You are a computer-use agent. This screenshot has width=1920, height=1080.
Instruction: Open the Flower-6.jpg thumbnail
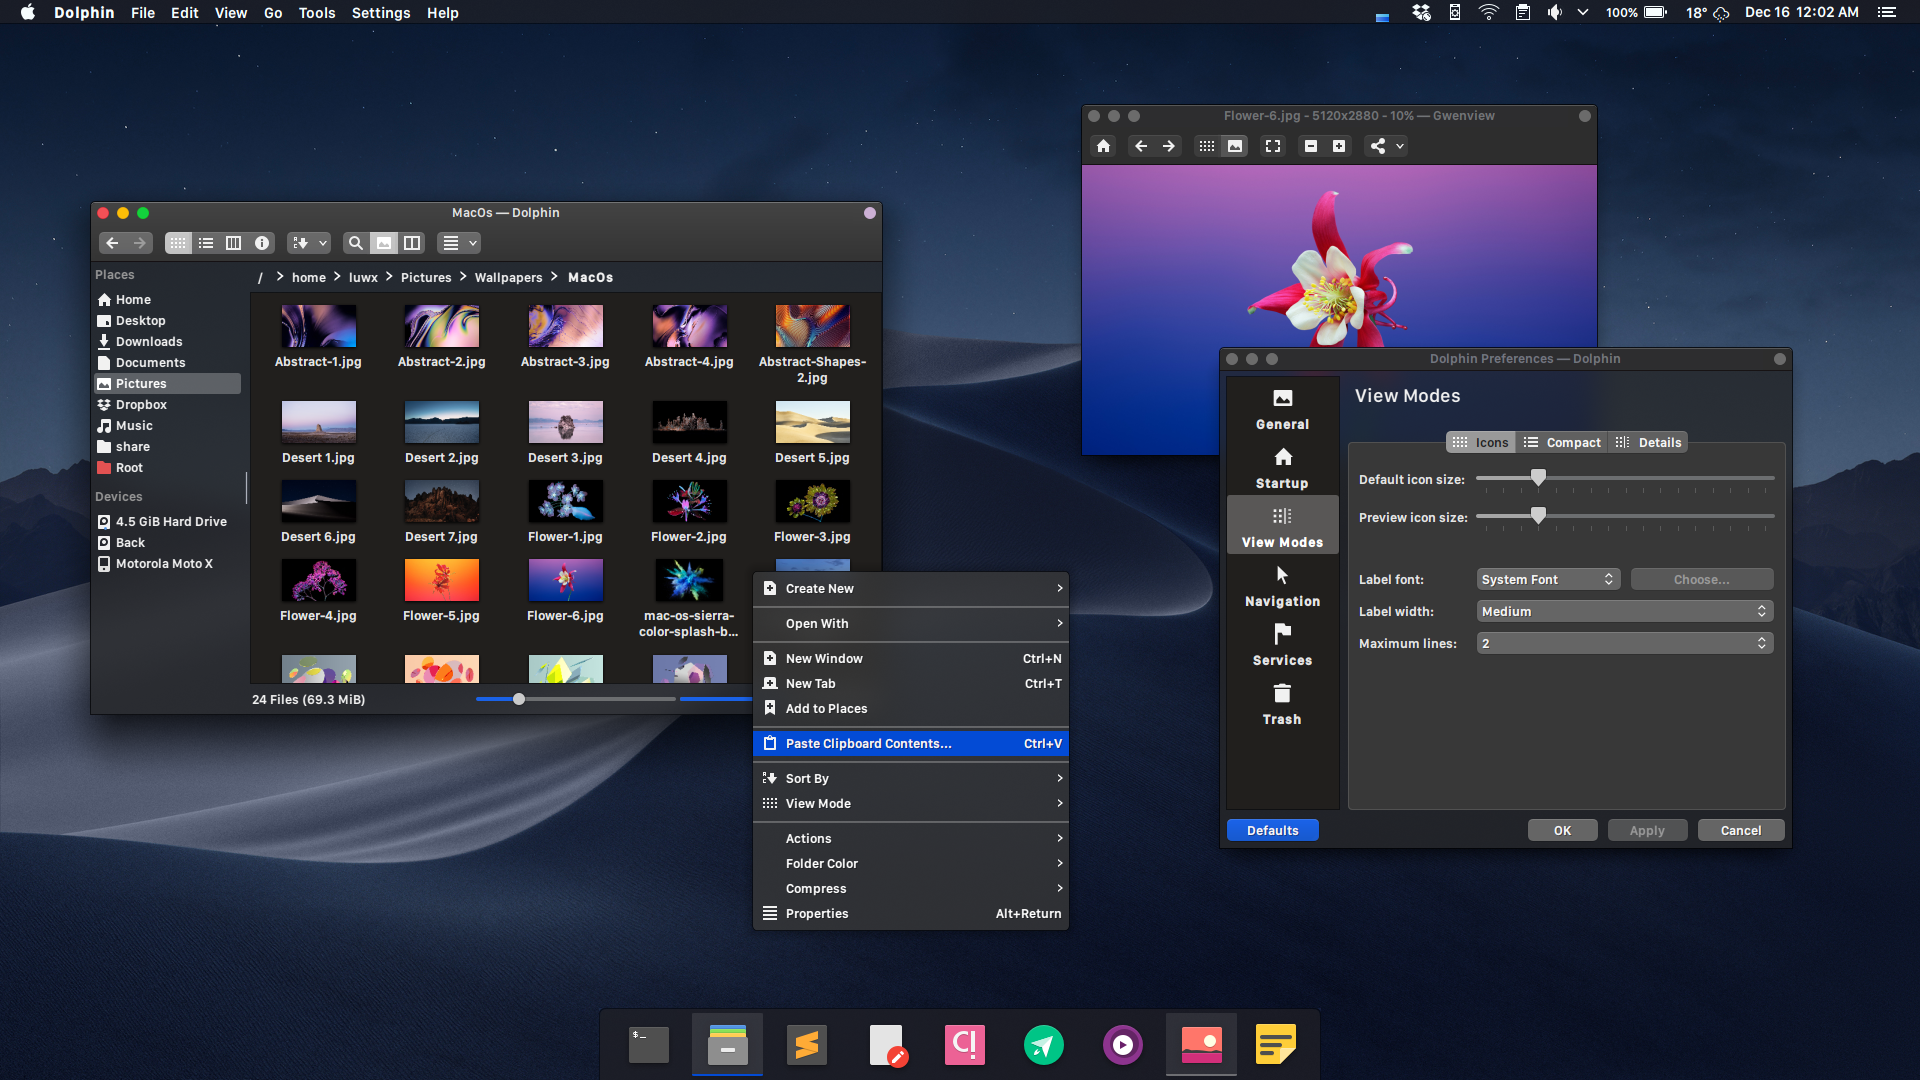point(565,581)
